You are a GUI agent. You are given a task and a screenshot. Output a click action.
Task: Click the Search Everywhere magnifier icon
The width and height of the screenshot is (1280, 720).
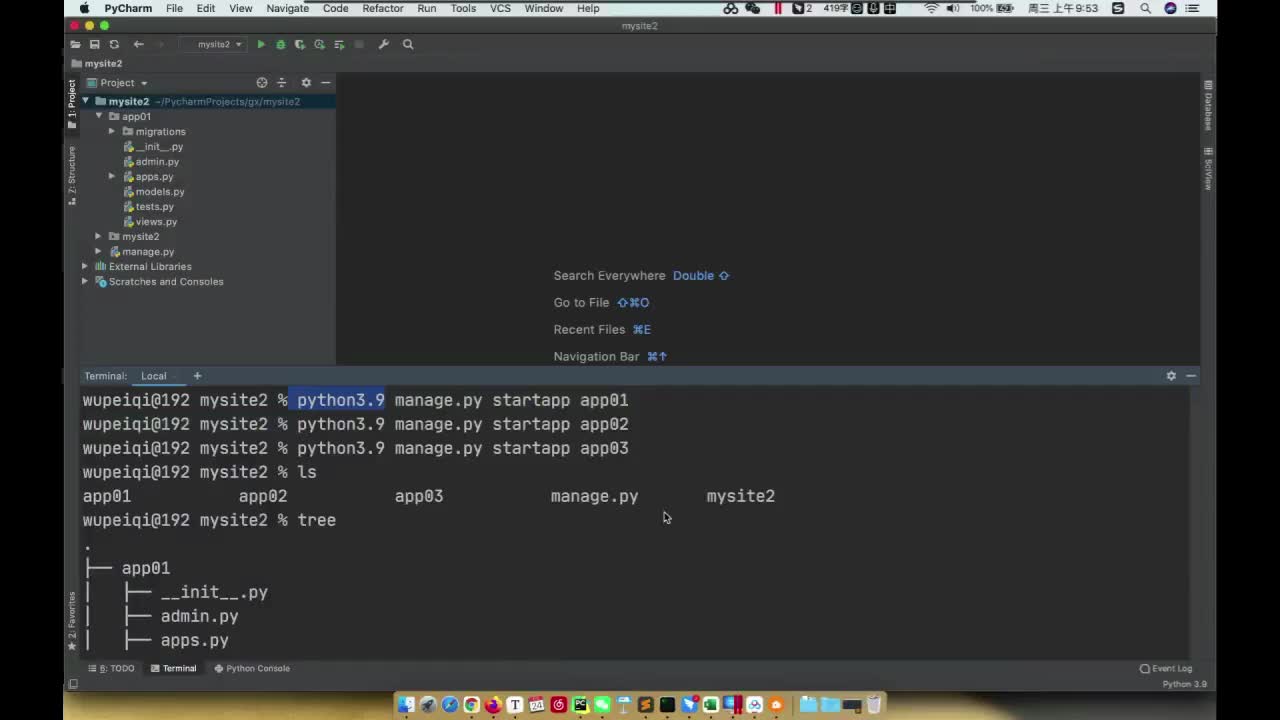click(x=408, y=44)
